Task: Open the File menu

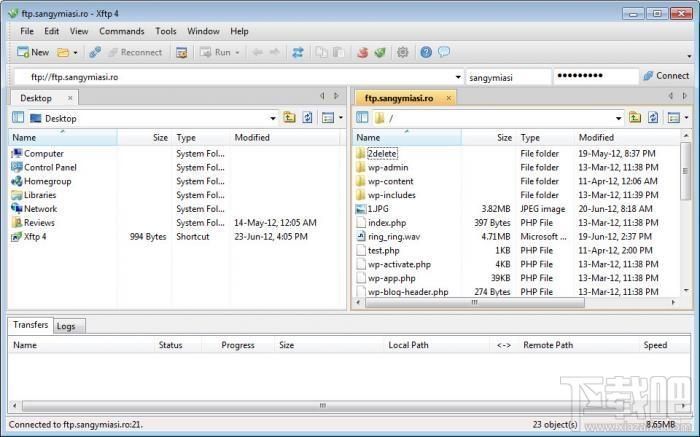Action: [27, 31]
